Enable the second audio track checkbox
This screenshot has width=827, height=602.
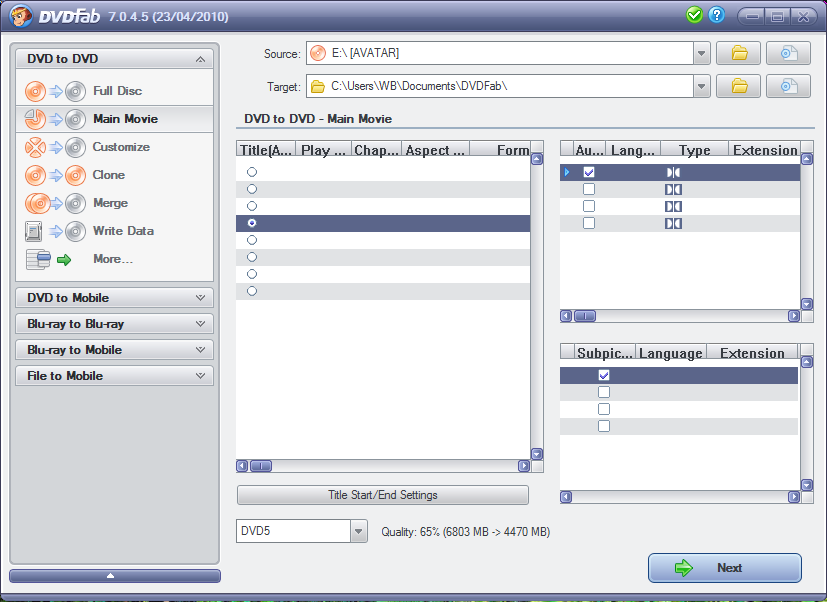[589, 189]
